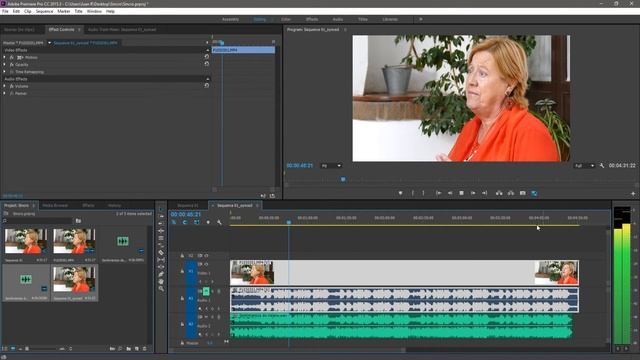Image resolution: width=640 pixels, height=360 pixels.
Task: Open the Master clip dropdown arrow
Action: click(x=49, y=43)
